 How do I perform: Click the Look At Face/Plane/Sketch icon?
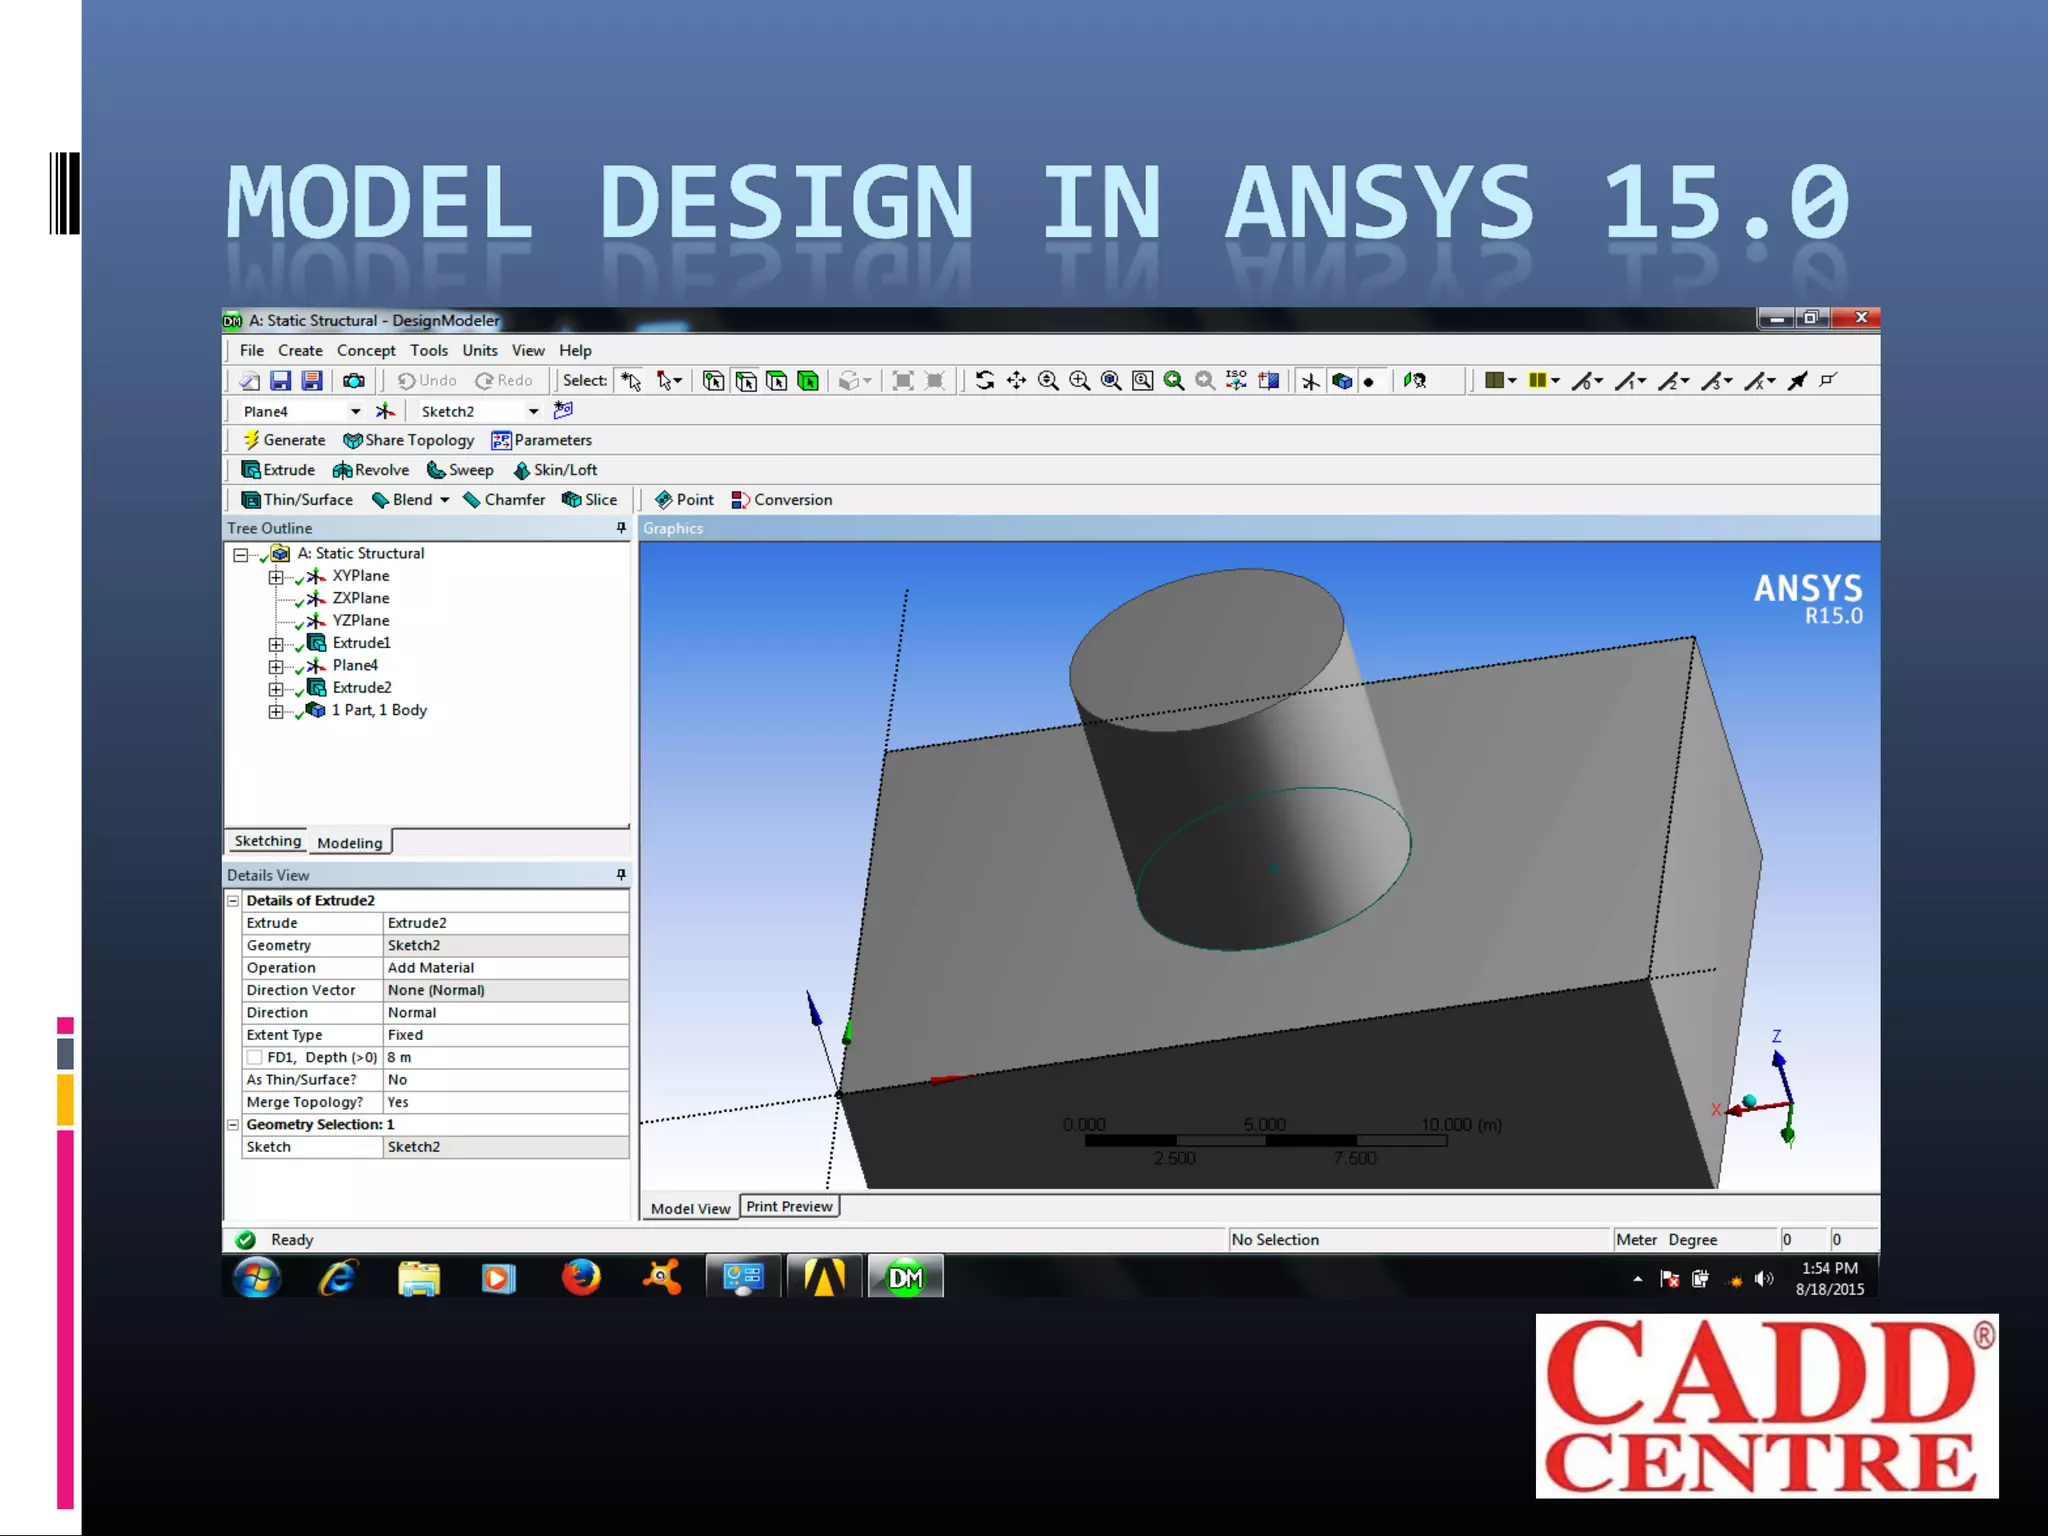click(x=1414, y=380)
